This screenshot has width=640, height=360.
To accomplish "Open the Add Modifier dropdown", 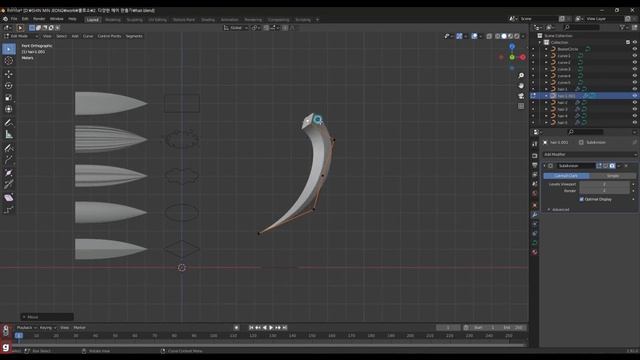I will pyautogui.click(x=589, y=154).
